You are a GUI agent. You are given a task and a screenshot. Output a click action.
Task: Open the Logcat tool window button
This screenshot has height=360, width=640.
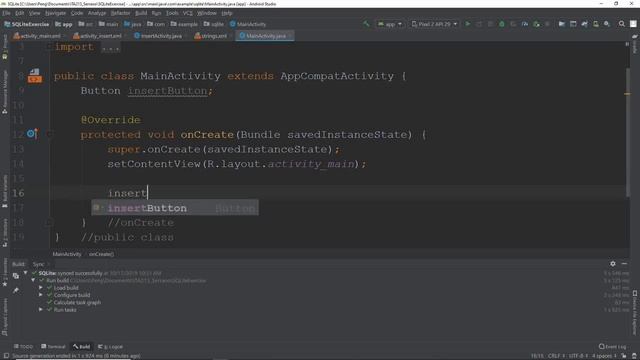(x=110, y=347)
